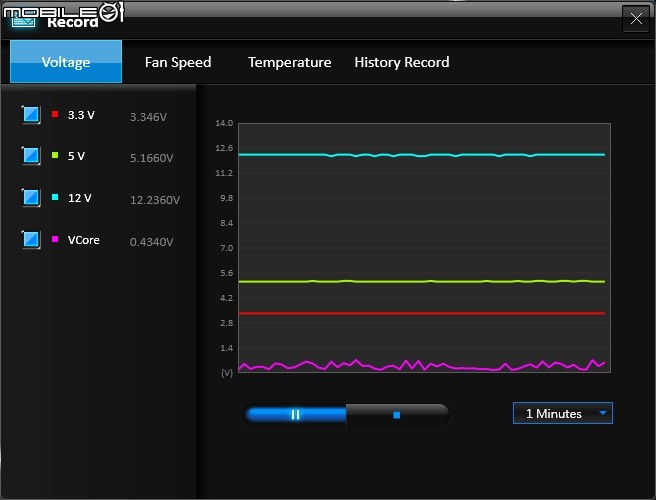Open the Fan Speed tab
This screenshot has height=500, width=656.
178,62
